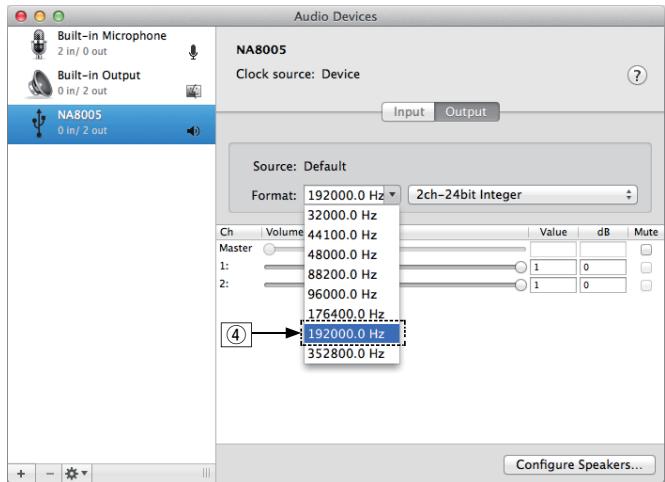This screenshot has height=482, width=665.
Task: Zoom the Audio Devices window with green button
Action: click(x=59, y=16)
